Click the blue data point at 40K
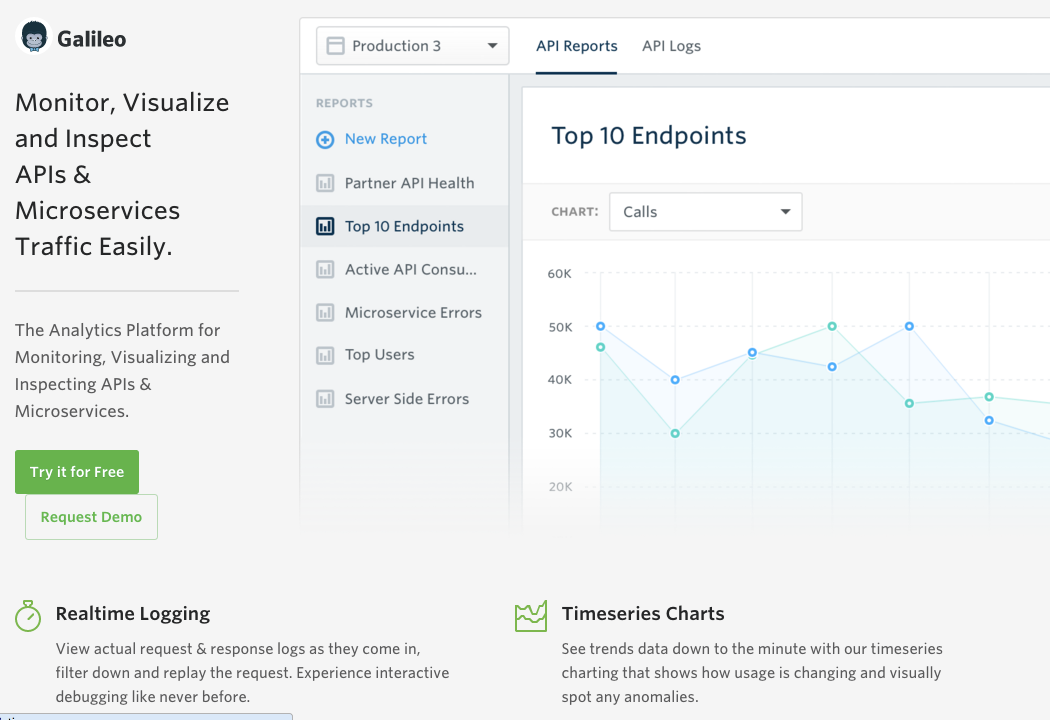1050x720 pixels. coord(675,380)
